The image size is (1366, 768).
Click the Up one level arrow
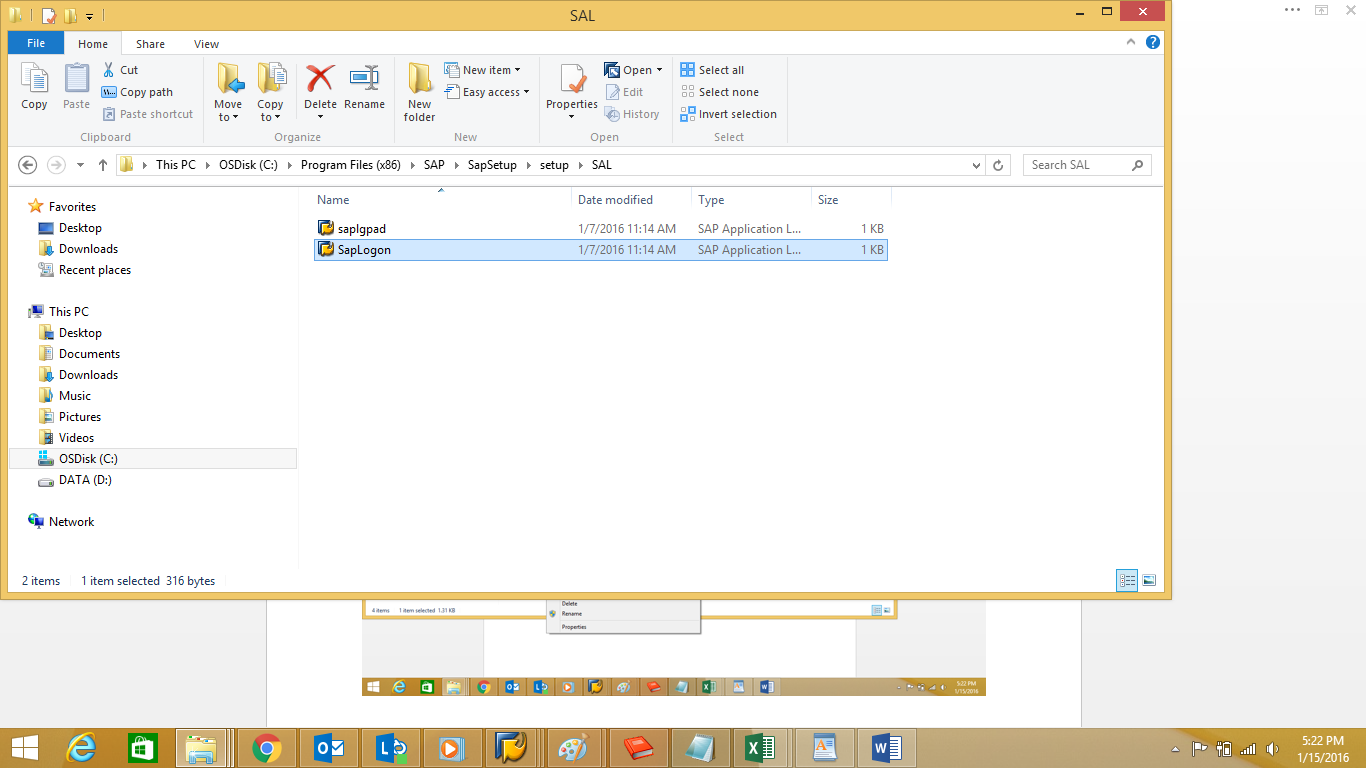coord(102,165)
